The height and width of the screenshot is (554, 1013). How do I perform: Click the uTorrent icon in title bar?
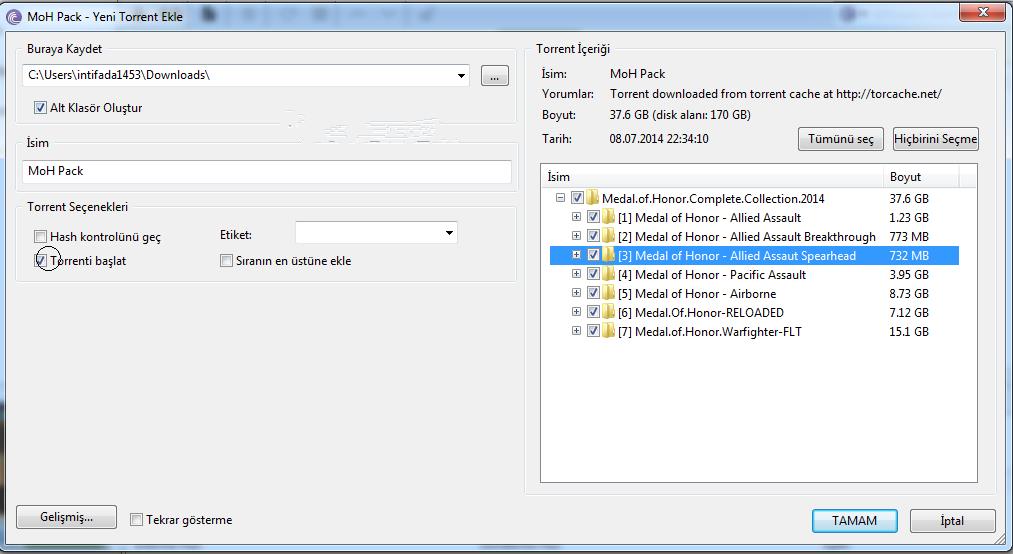point(12,16)
